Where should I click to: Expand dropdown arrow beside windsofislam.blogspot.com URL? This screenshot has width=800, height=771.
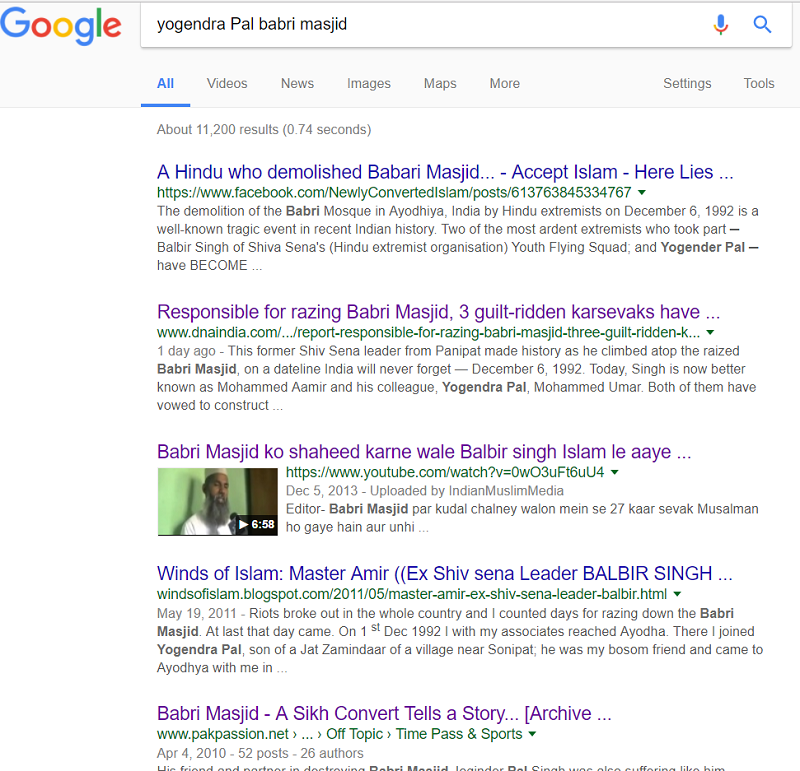(x=678, y=594)
